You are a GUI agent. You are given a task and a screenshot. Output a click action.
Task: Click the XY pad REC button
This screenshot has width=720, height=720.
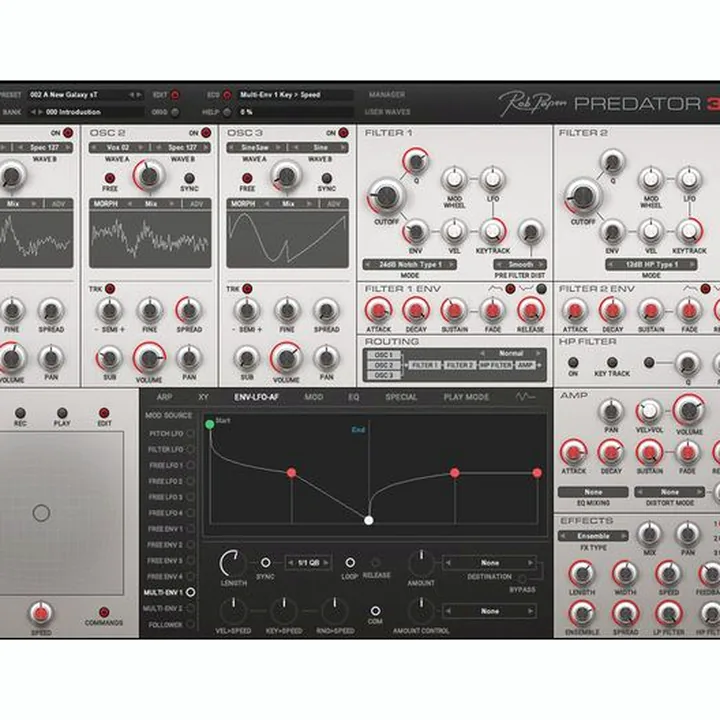20,412
